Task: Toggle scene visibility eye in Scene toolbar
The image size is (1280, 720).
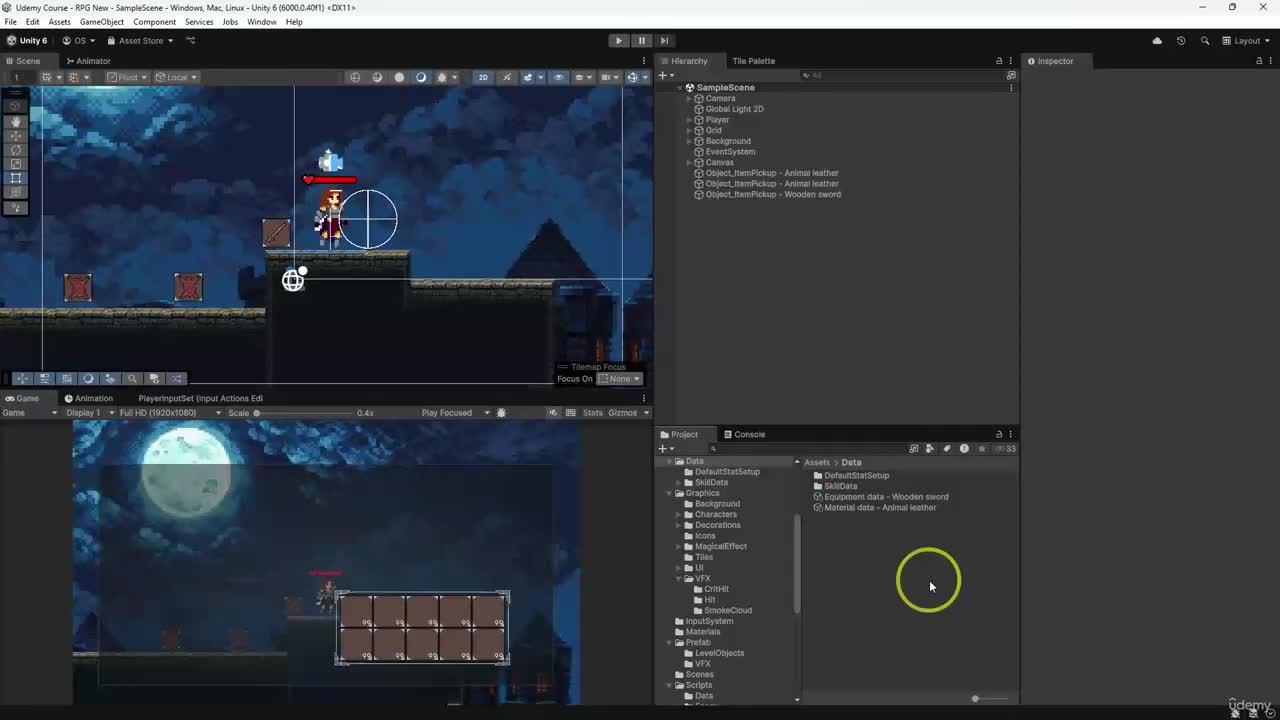Action: pyautogui.click(x=559, y=77)
